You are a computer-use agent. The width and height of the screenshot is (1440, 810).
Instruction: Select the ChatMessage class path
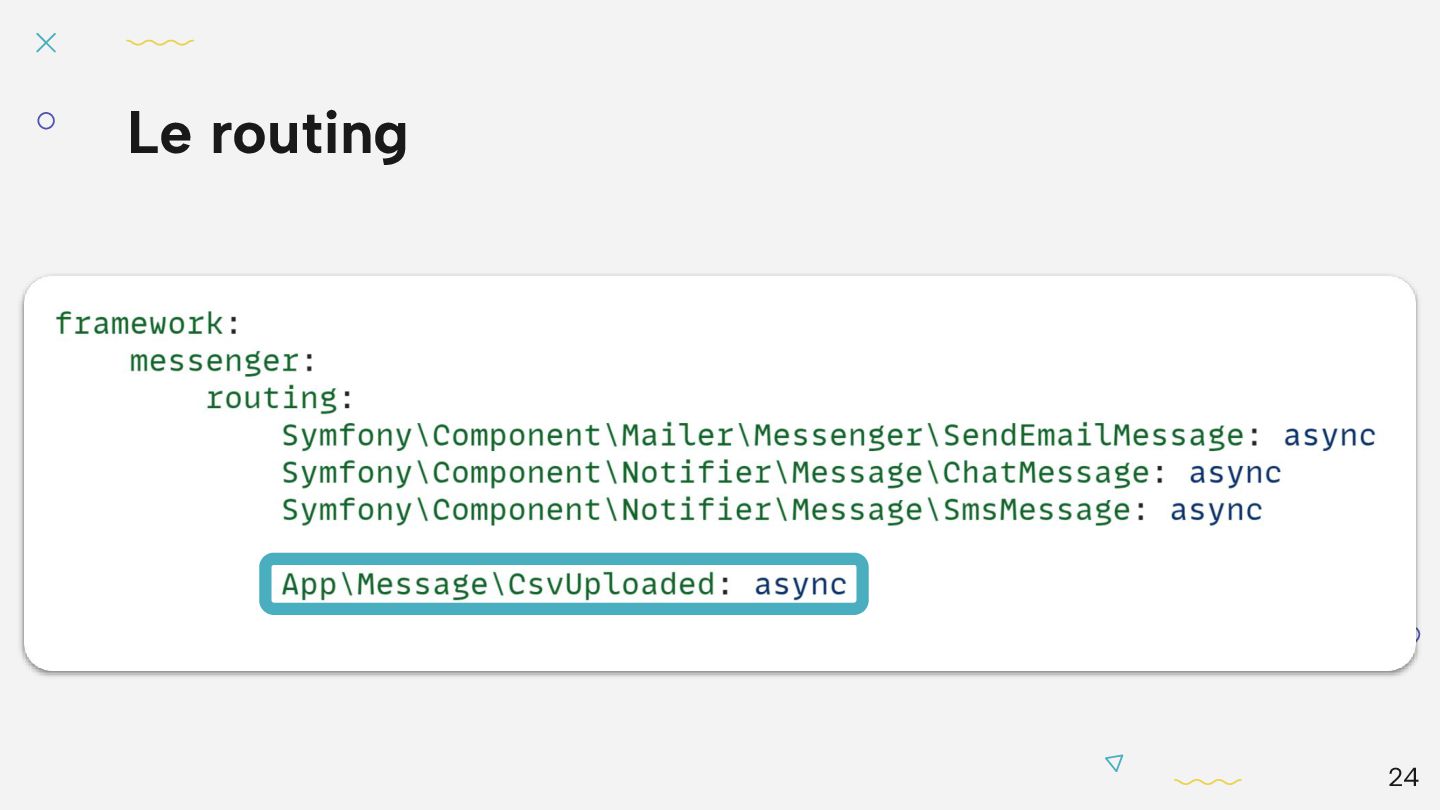[x=715, y=473]
